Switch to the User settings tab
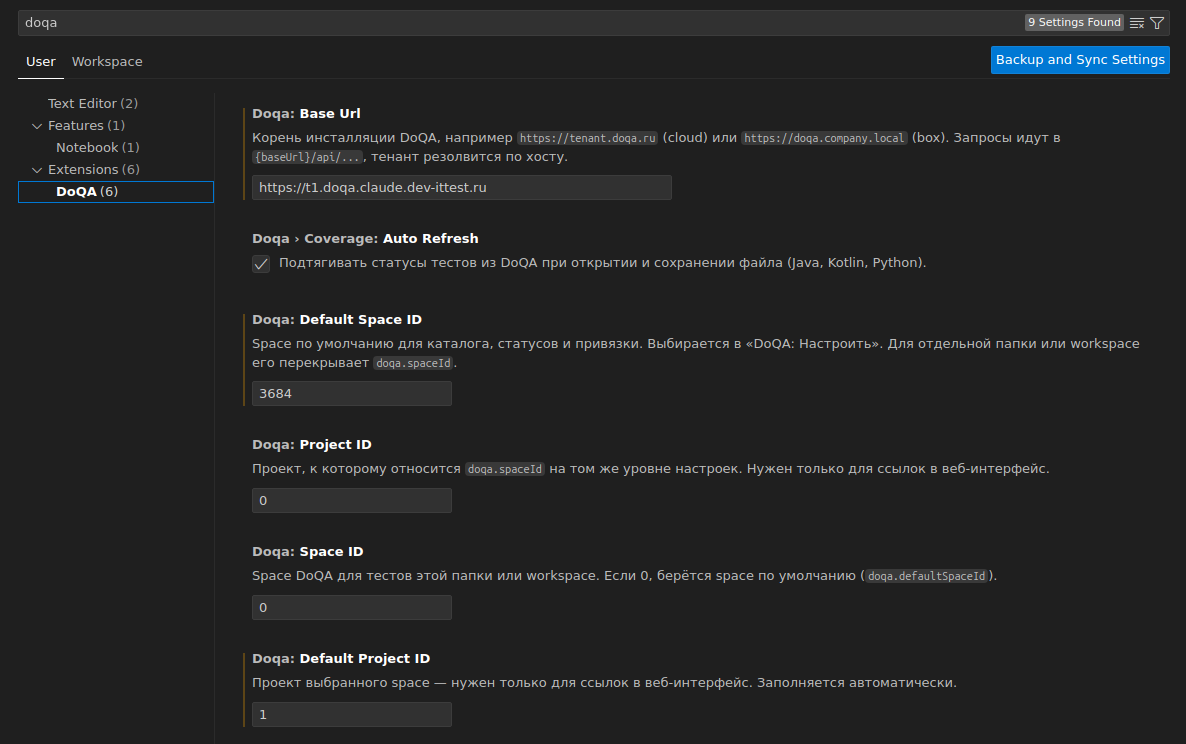The width and height of the screenshot is (1186, 744). pos(41,62)
